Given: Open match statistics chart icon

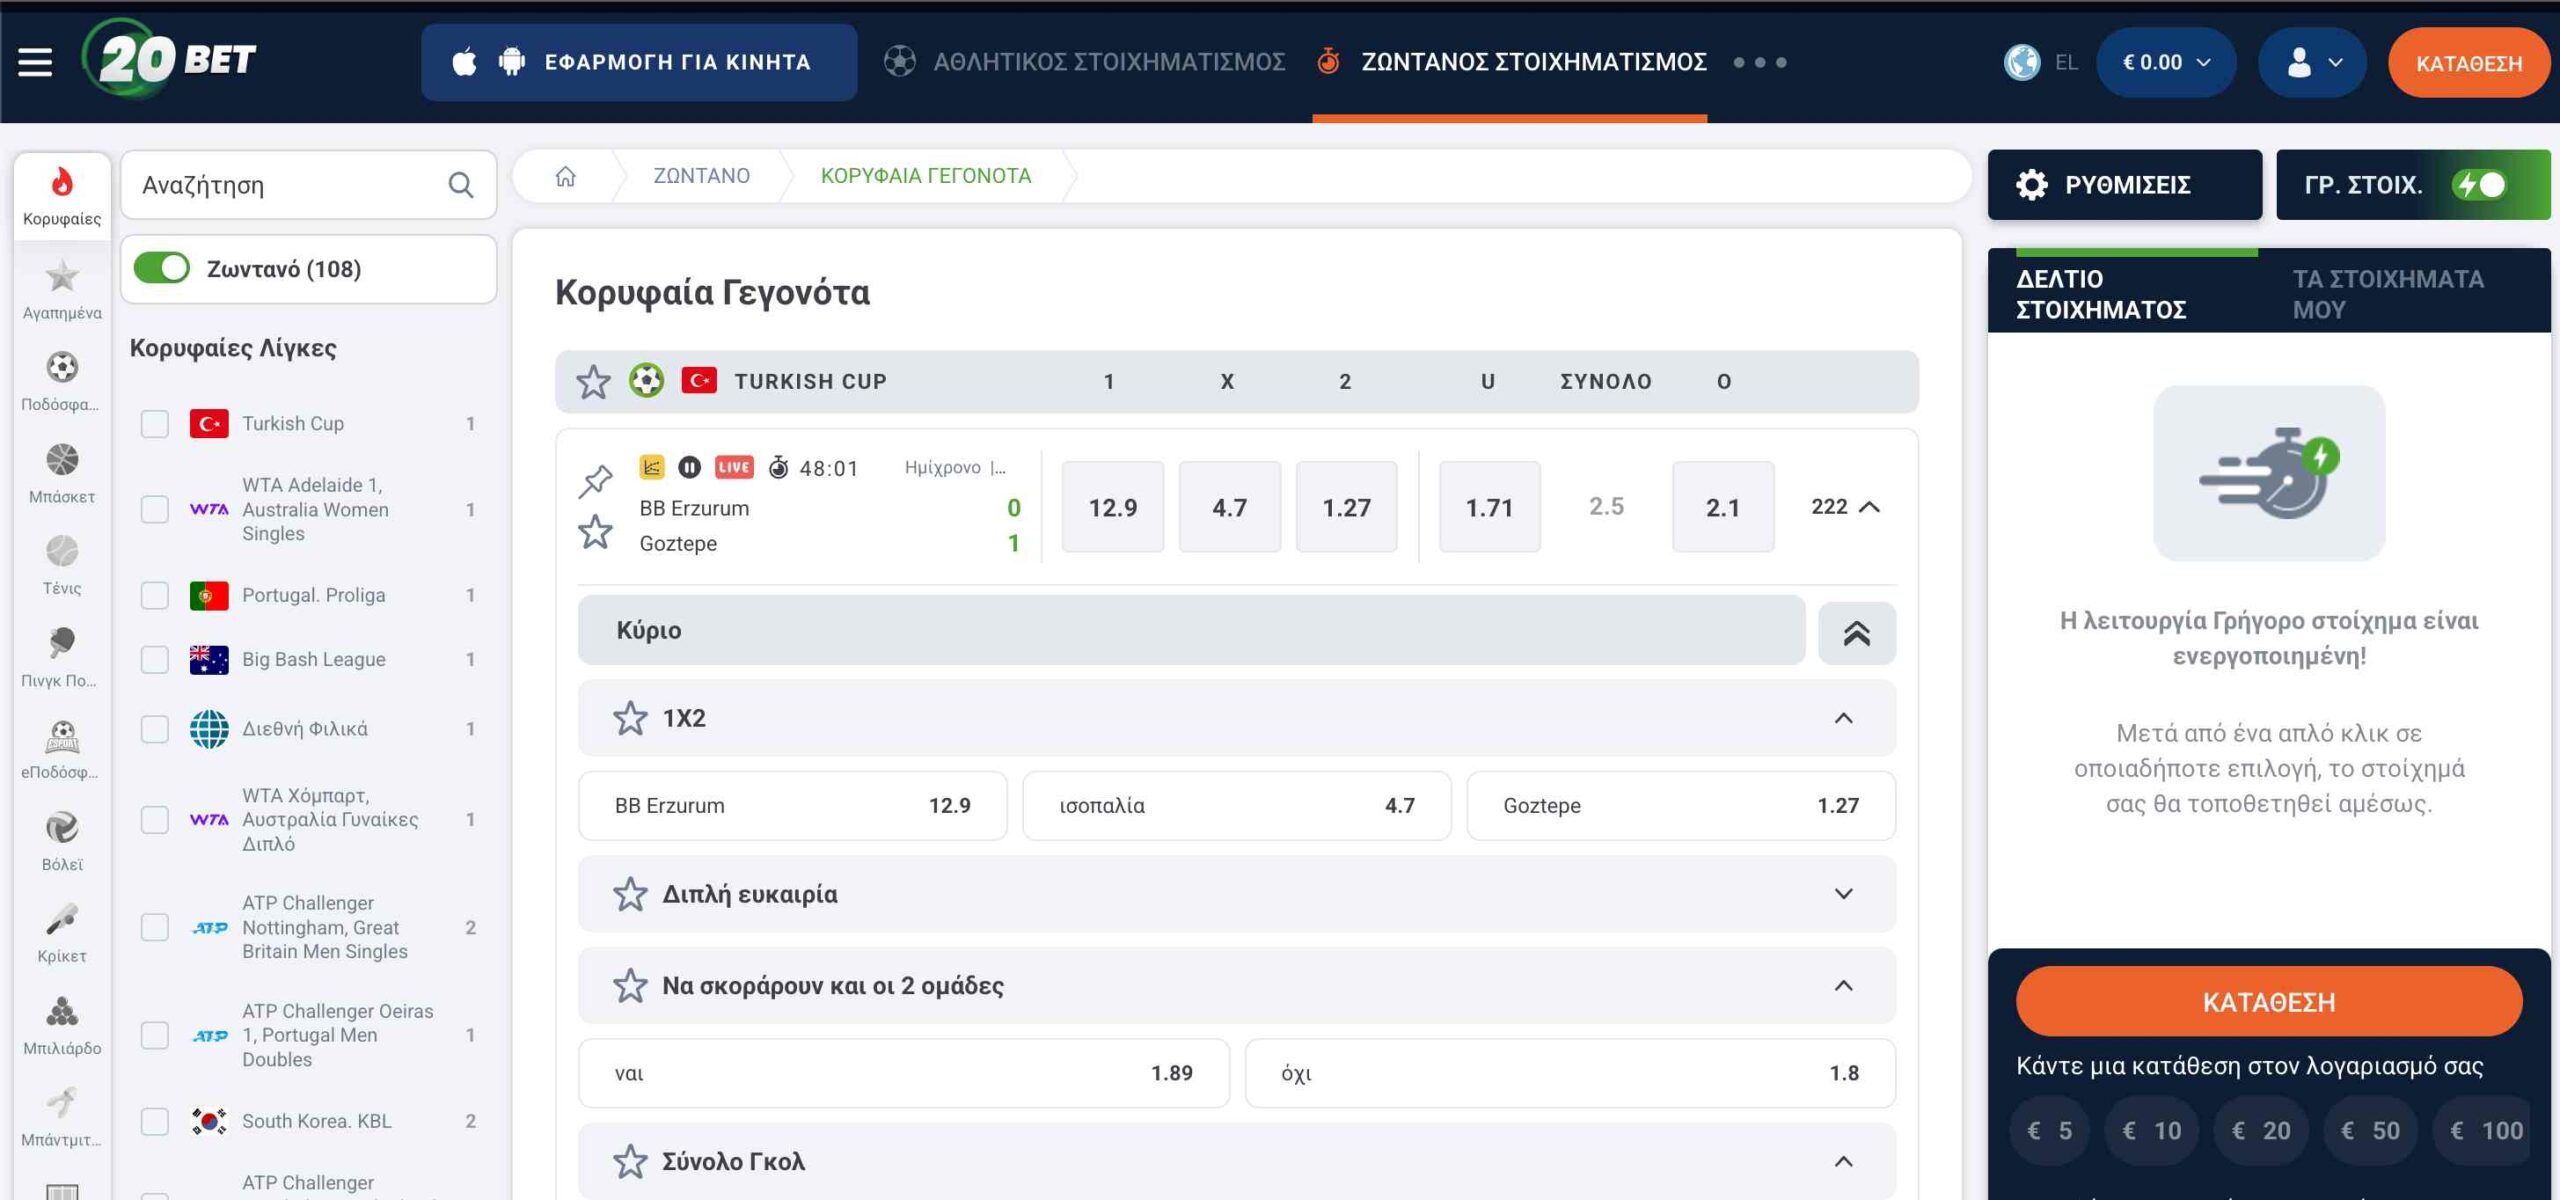Looking at the screenshot, I should (x=651, y=467).
